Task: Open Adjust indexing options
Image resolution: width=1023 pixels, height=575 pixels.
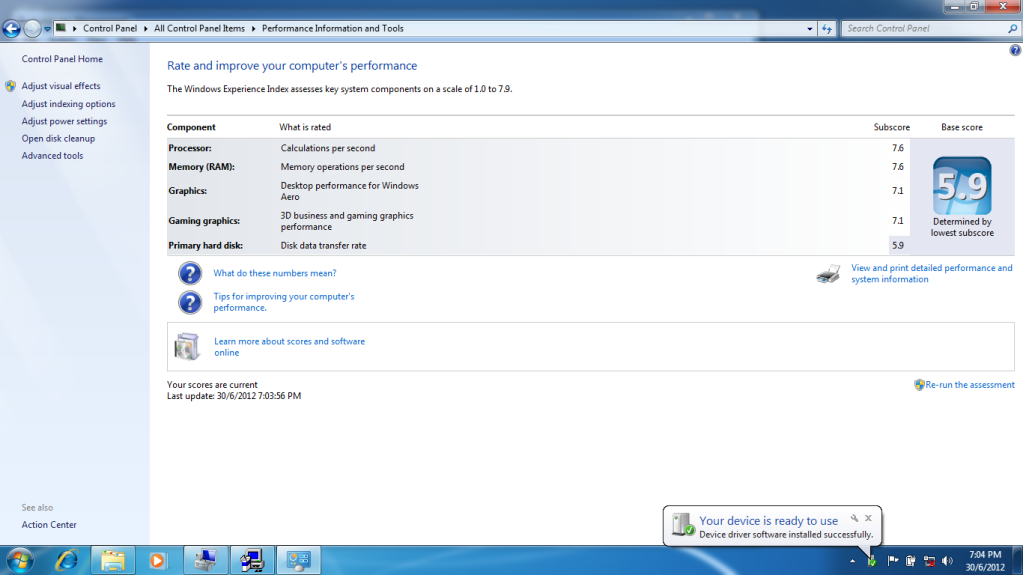Action: (69, 104)
